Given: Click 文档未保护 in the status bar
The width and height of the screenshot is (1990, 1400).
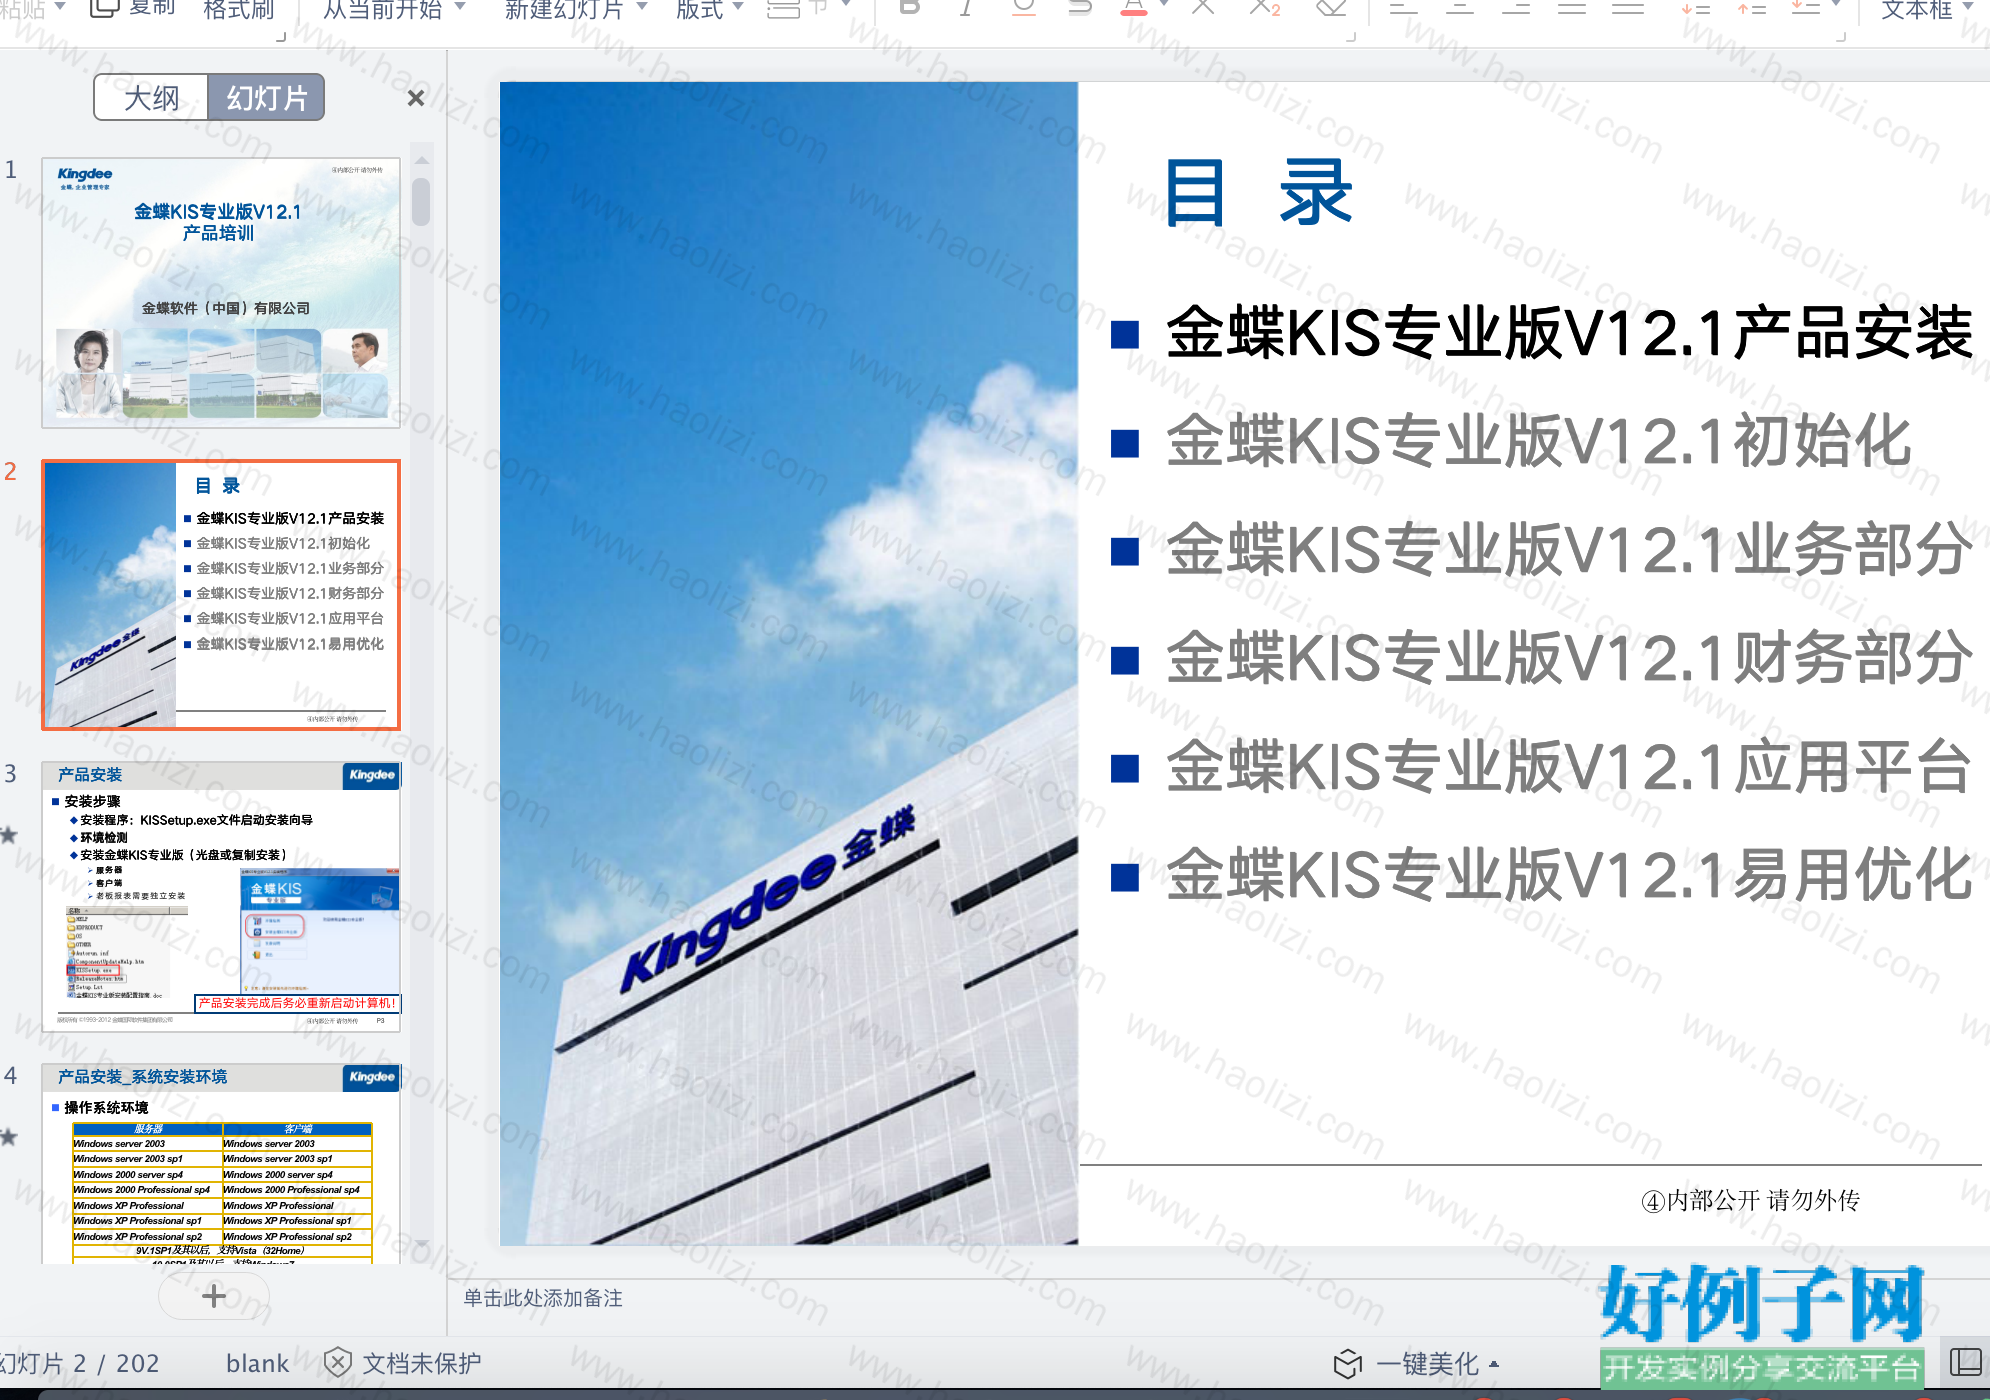Looking at the screenshot, I should [421, 1363].
